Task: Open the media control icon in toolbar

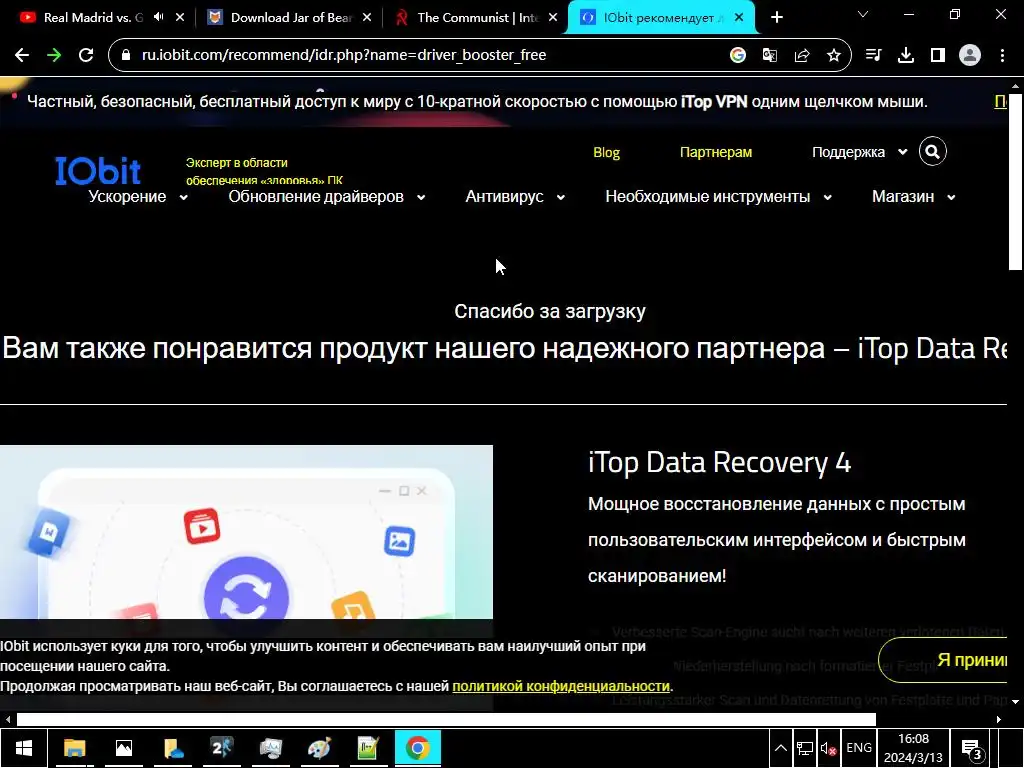Action: coord(873,56)
